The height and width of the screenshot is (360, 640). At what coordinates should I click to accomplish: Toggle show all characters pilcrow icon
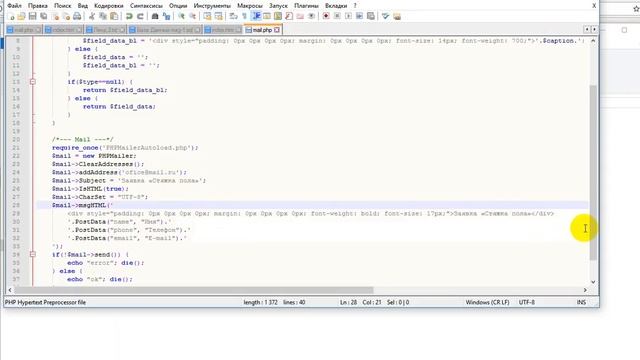coord(244,16)
